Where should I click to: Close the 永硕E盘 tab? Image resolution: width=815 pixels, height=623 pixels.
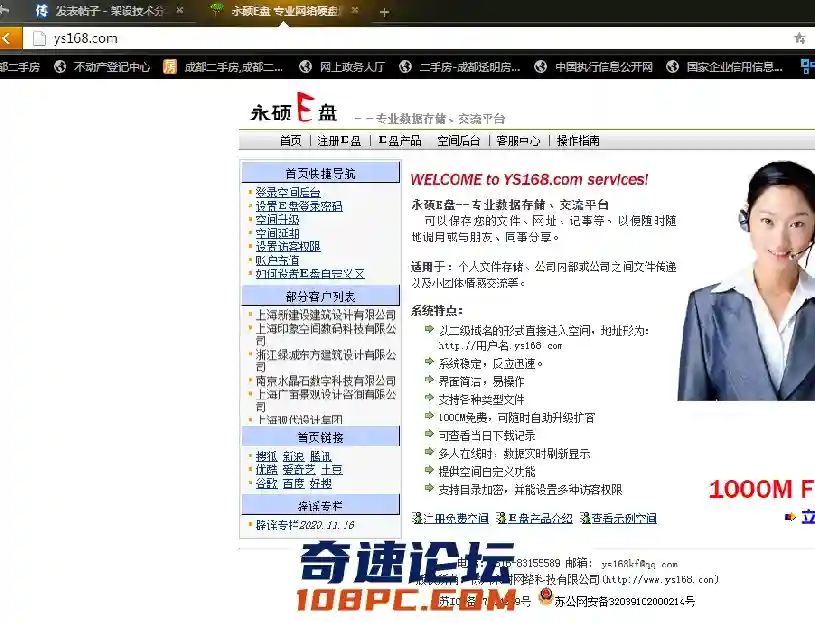tap(355, 10)
